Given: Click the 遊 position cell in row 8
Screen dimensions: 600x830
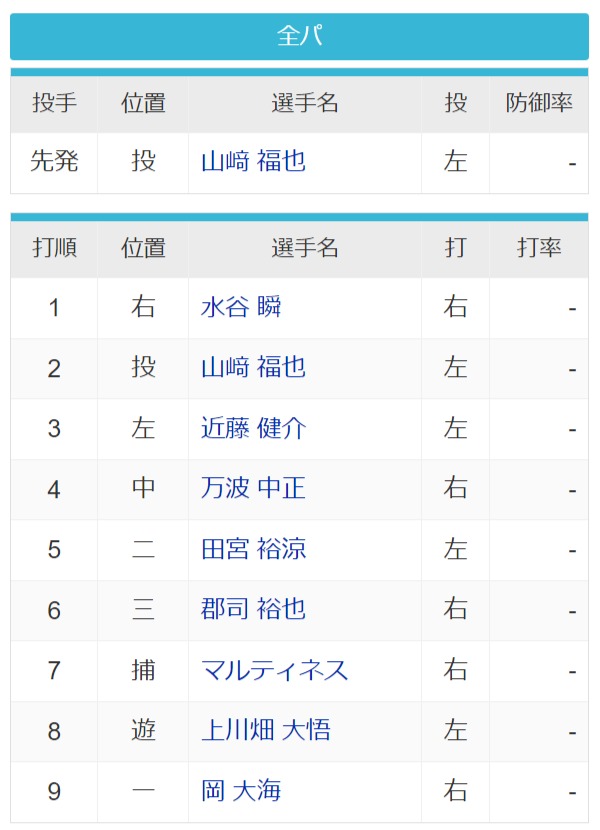Looking at the screenshot, I should 143,731.
